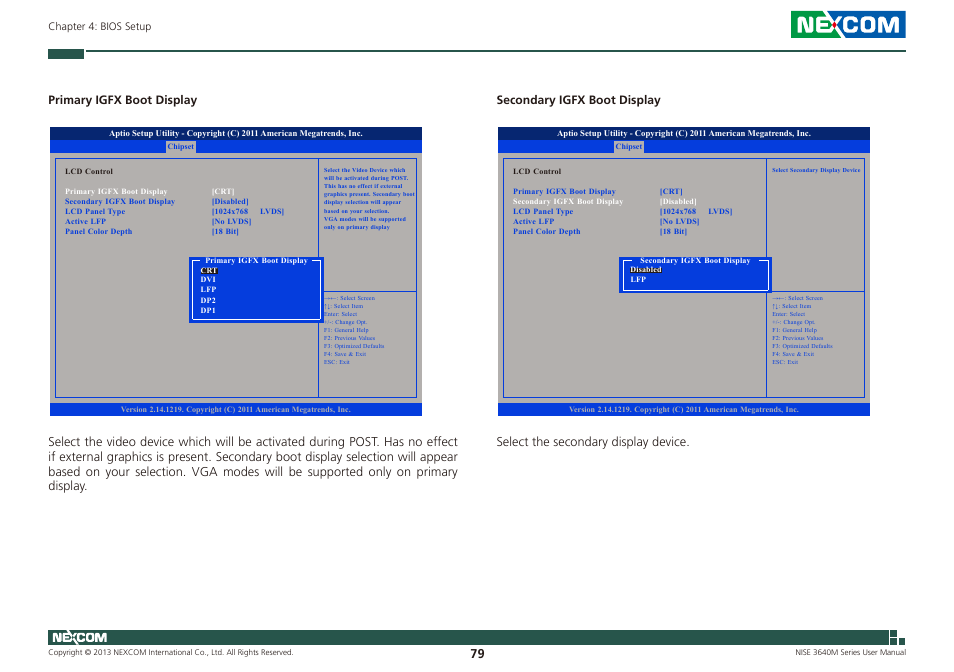Image resolution: width=954 pixels, height=672 pixels.
Task: Select Active LFP item in right BIOS screen
Action: point(533,221)
